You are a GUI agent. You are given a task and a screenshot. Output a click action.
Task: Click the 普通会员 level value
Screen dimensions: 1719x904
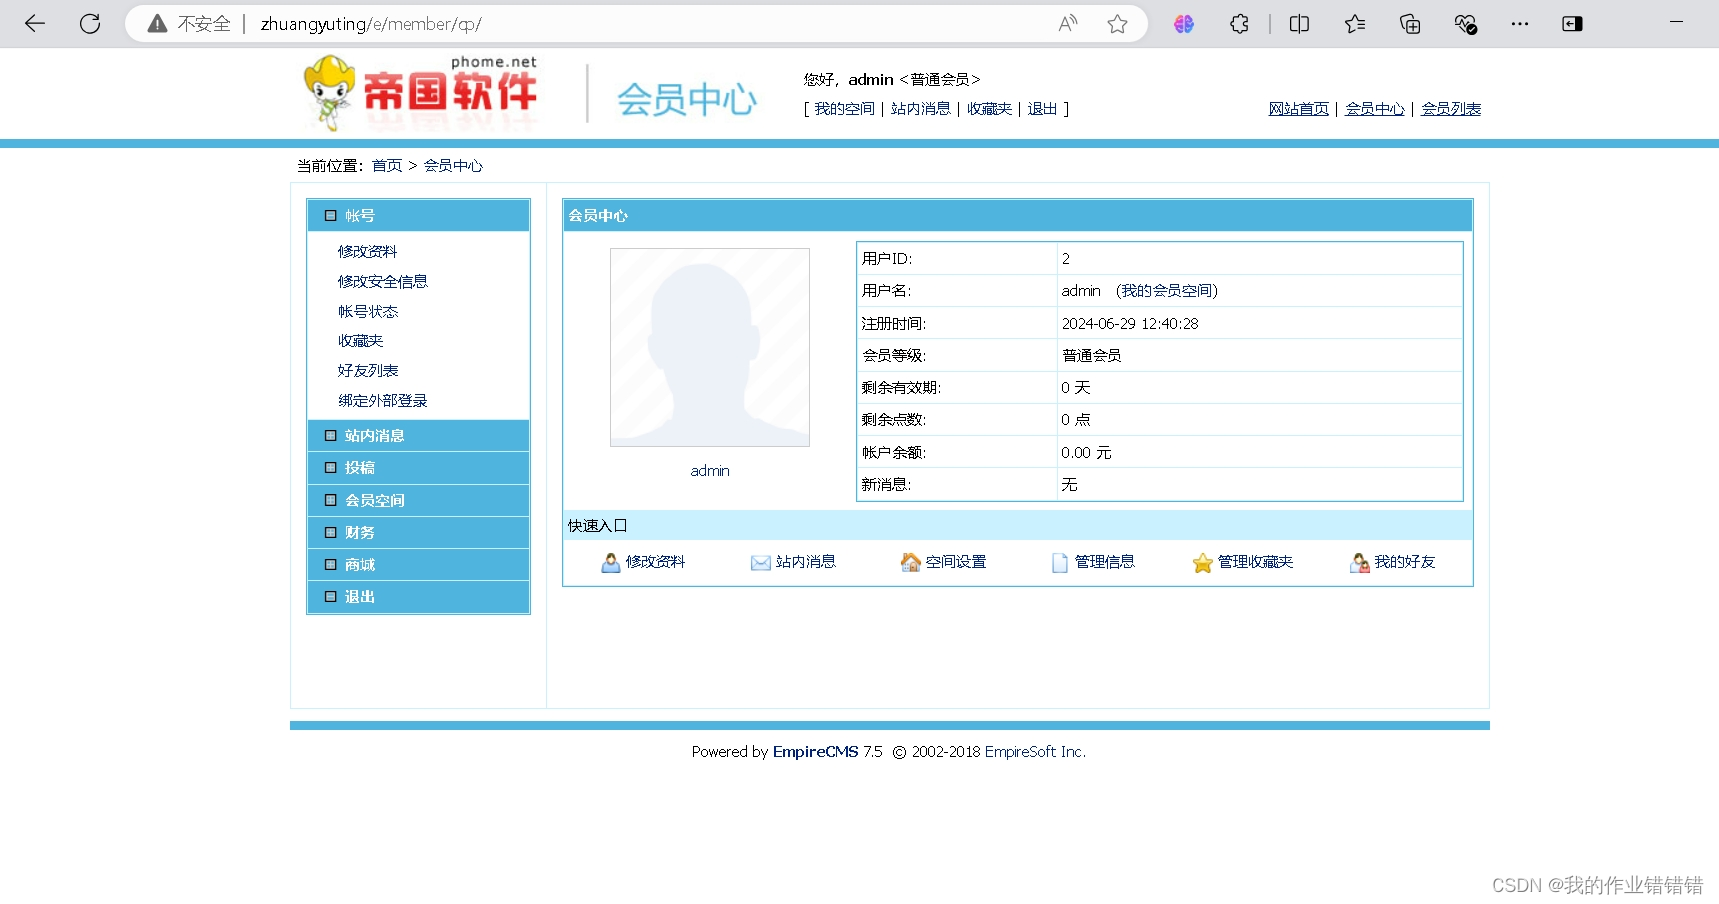click(1091, 356)
